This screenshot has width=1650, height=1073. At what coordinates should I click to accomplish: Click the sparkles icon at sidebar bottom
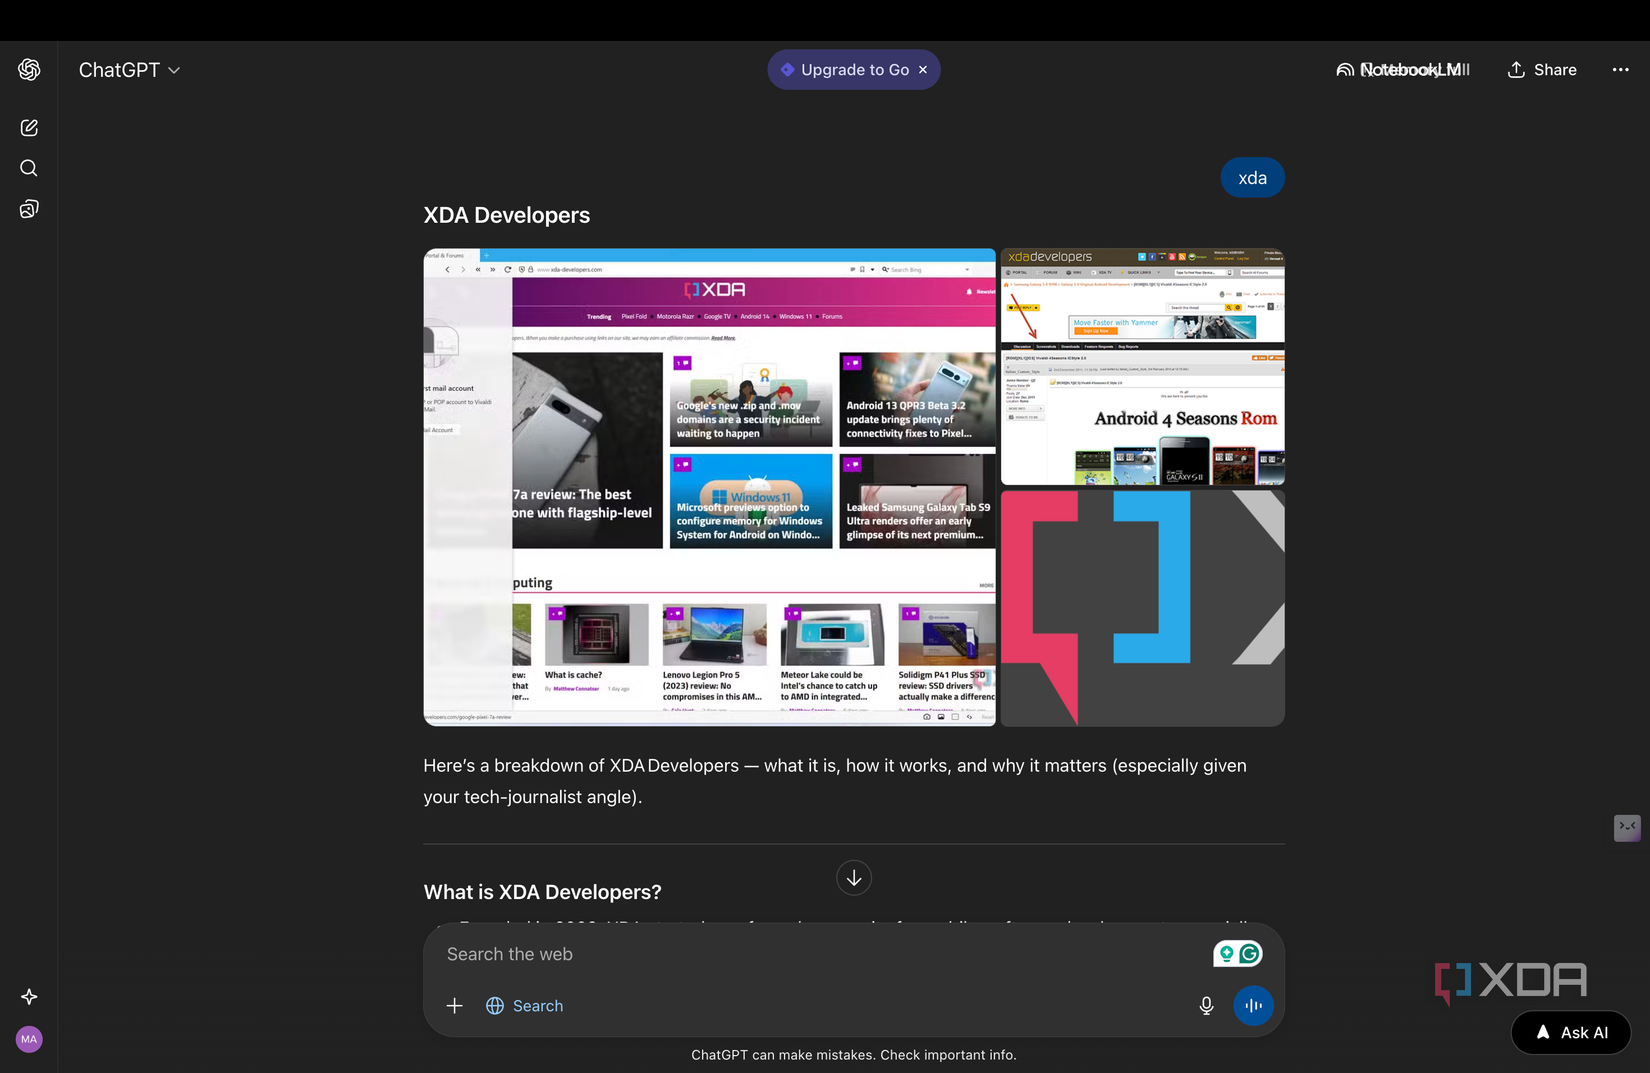tap(29, 997)
